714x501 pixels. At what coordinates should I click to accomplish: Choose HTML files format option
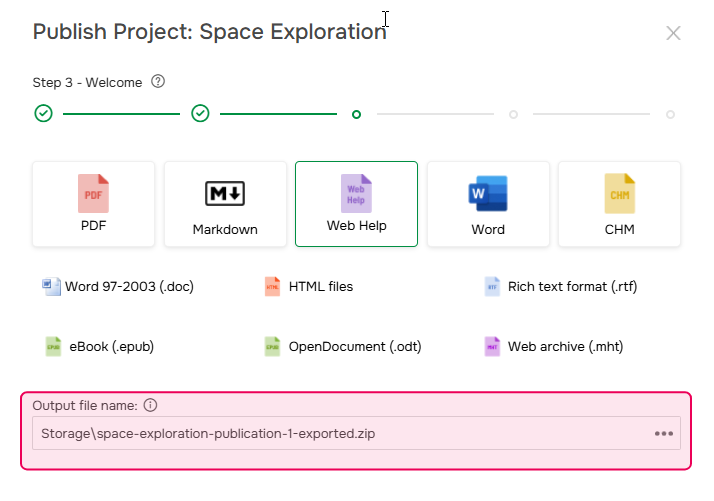coord(309,286)
